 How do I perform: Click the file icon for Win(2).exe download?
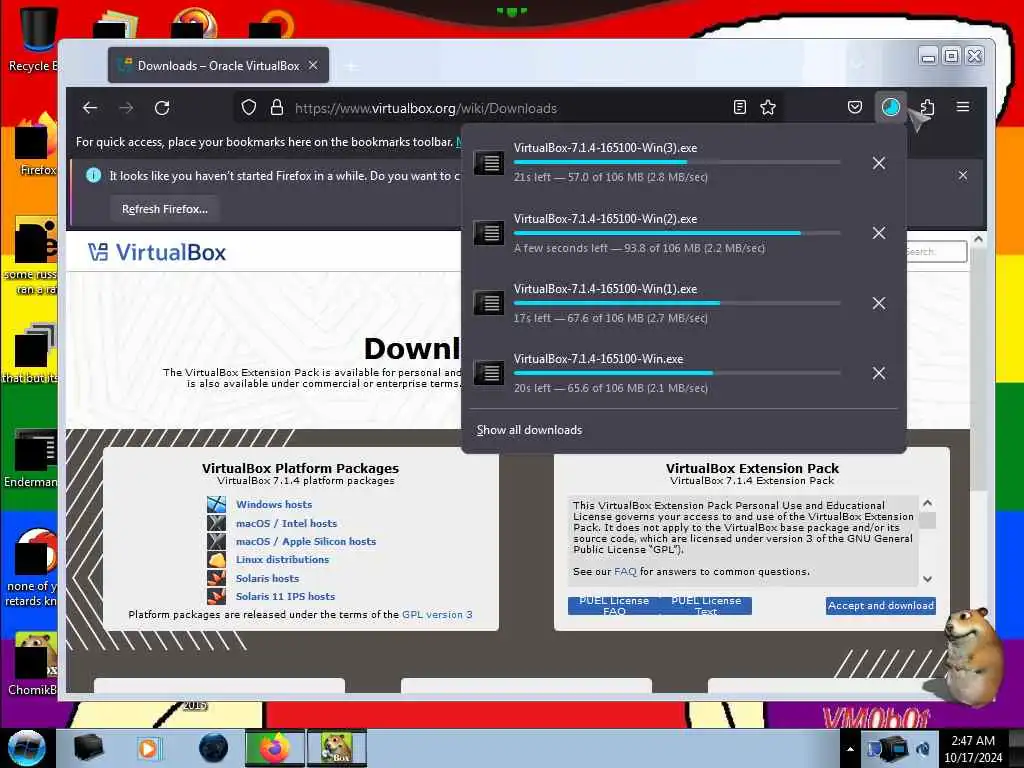tap(488, 232)
